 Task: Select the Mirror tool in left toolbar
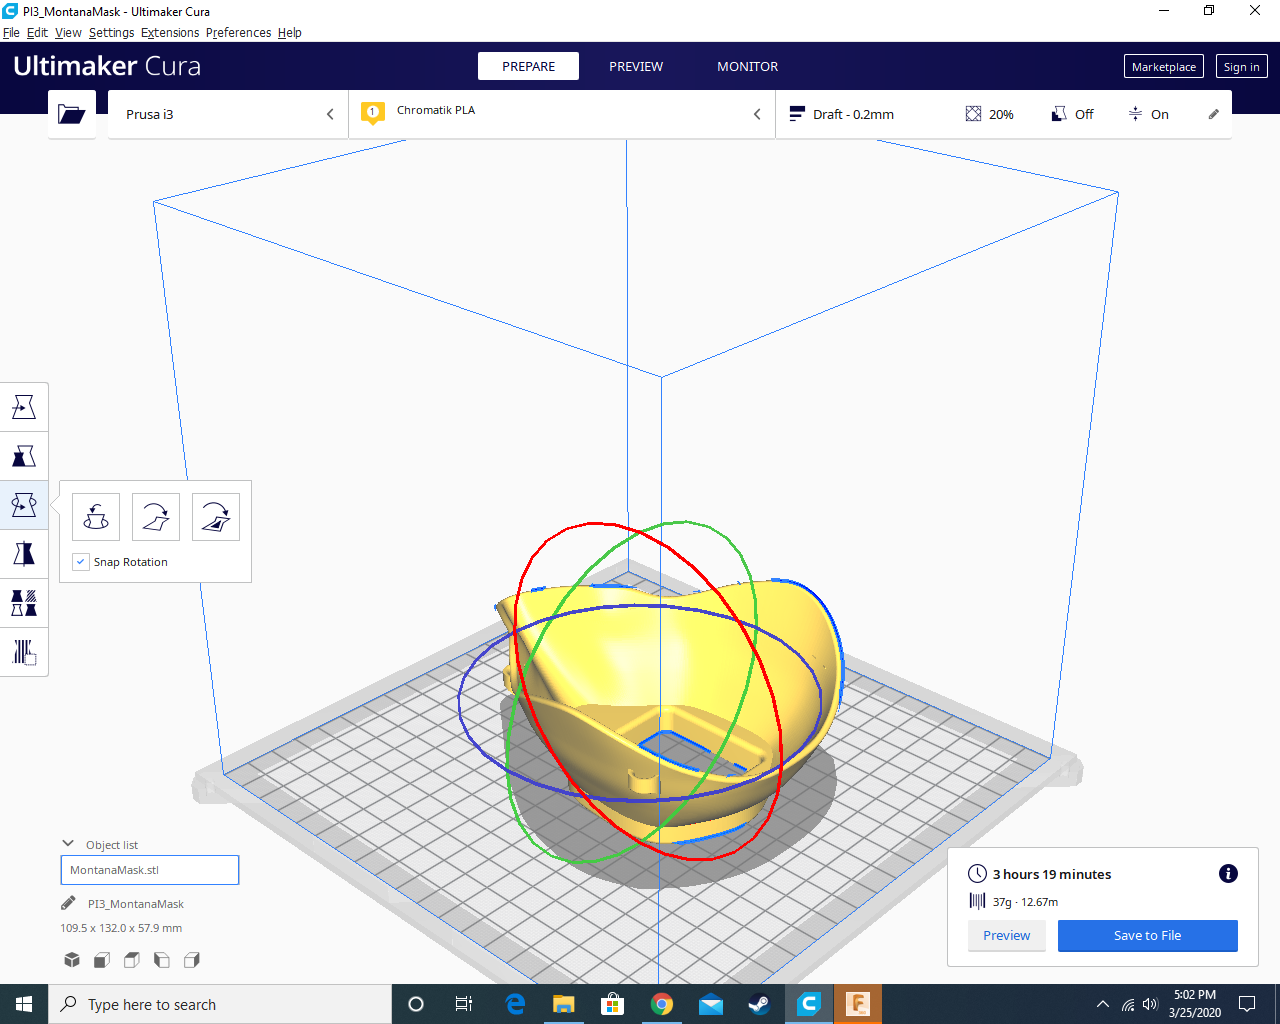[24, 554]
